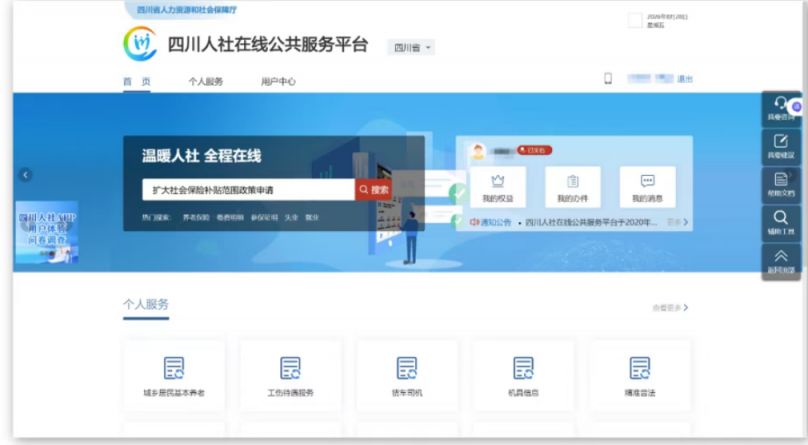Click the banner previous-slide arrow
This screenshot has height=445, width=808.
[25, 175]
